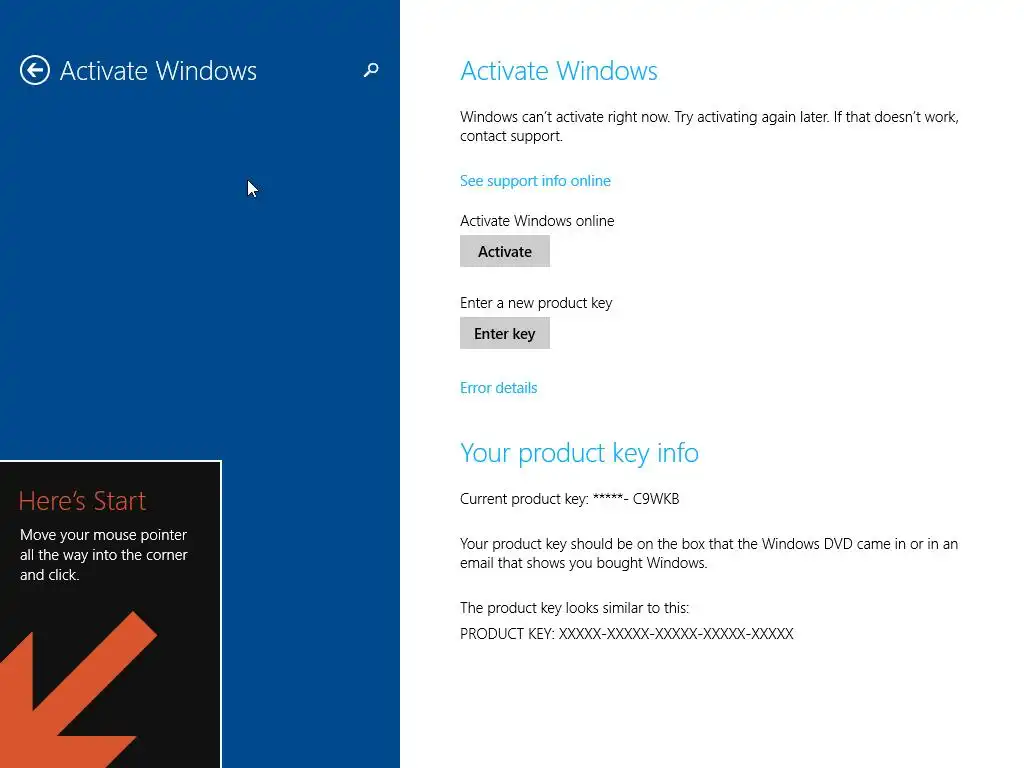Viewport: 1024px width, 768px height.
Task: Open the See support info online link
Action: (x=535, y=181)
